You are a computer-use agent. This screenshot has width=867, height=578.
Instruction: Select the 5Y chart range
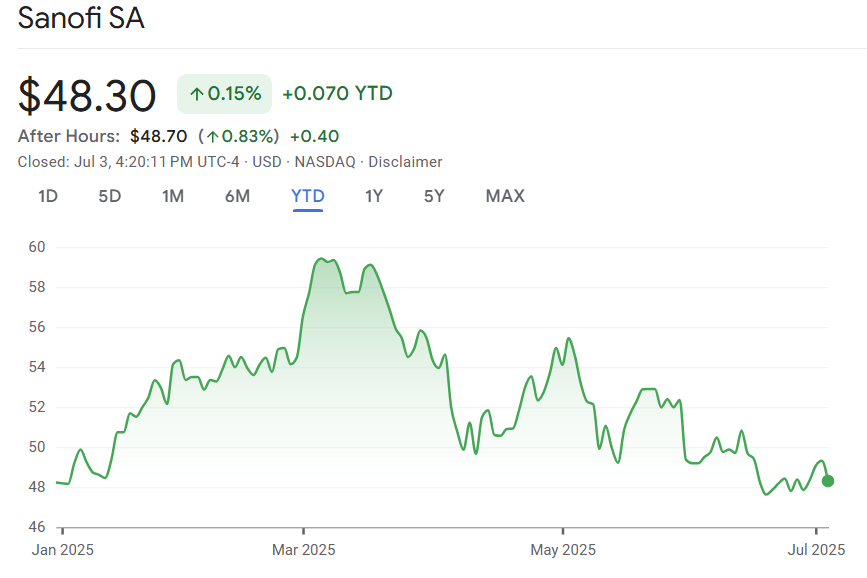click(434, 196)
